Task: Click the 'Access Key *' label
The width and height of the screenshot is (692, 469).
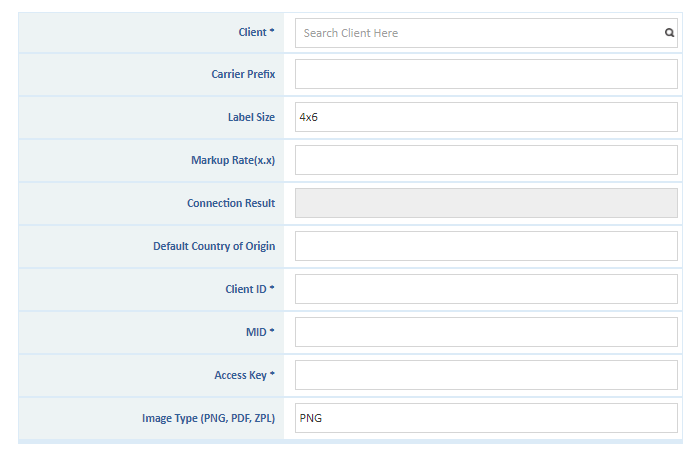Action: [x=244, y=375]
